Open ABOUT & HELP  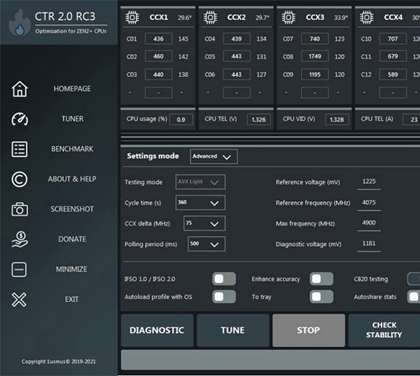[x=72, y=179]
